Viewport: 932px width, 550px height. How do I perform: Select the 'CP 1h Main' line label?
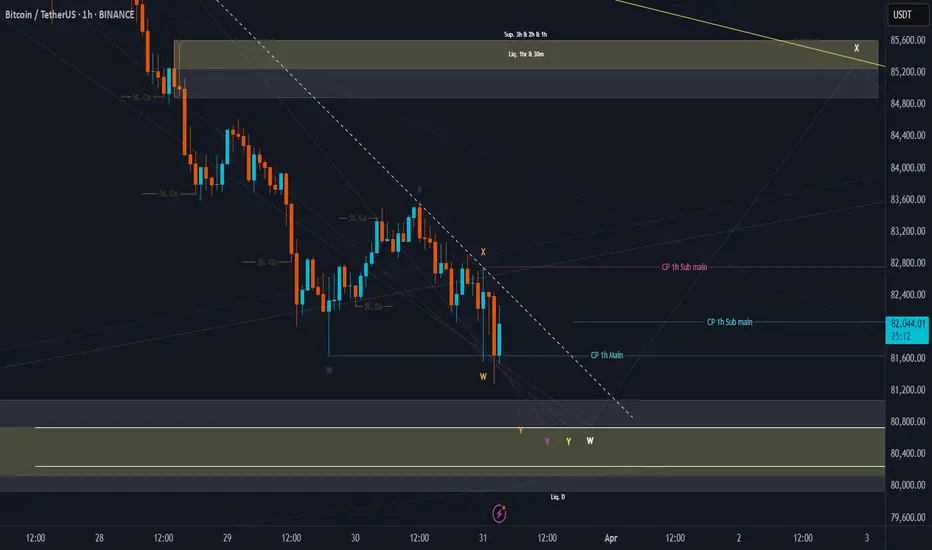point(606,355)
